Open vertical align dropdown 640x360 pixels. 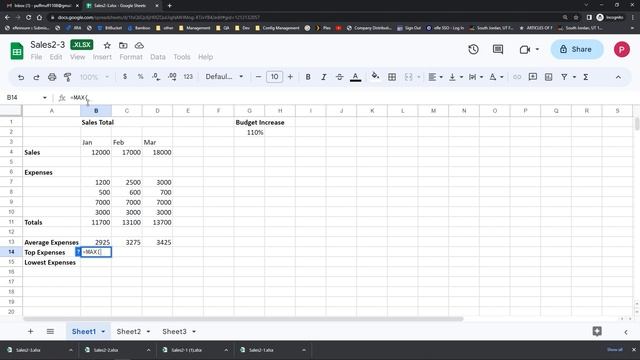(456, 77)
